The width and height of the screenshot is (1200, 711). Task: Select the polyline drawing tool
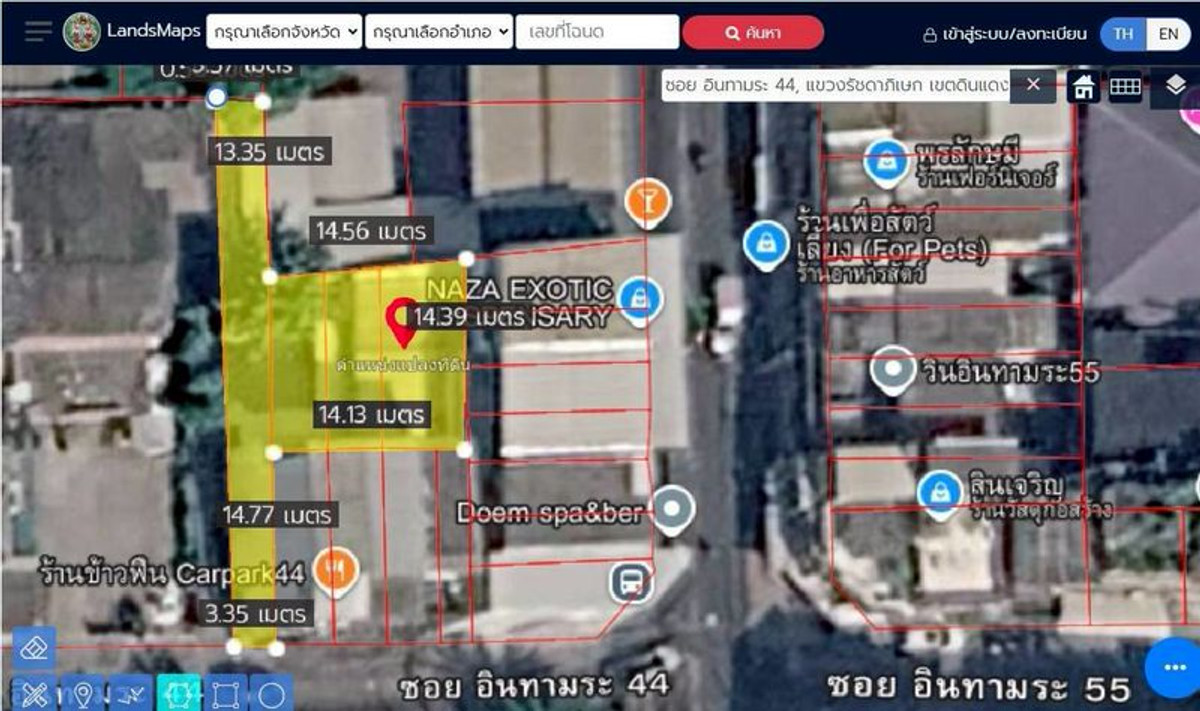(130, 693)
